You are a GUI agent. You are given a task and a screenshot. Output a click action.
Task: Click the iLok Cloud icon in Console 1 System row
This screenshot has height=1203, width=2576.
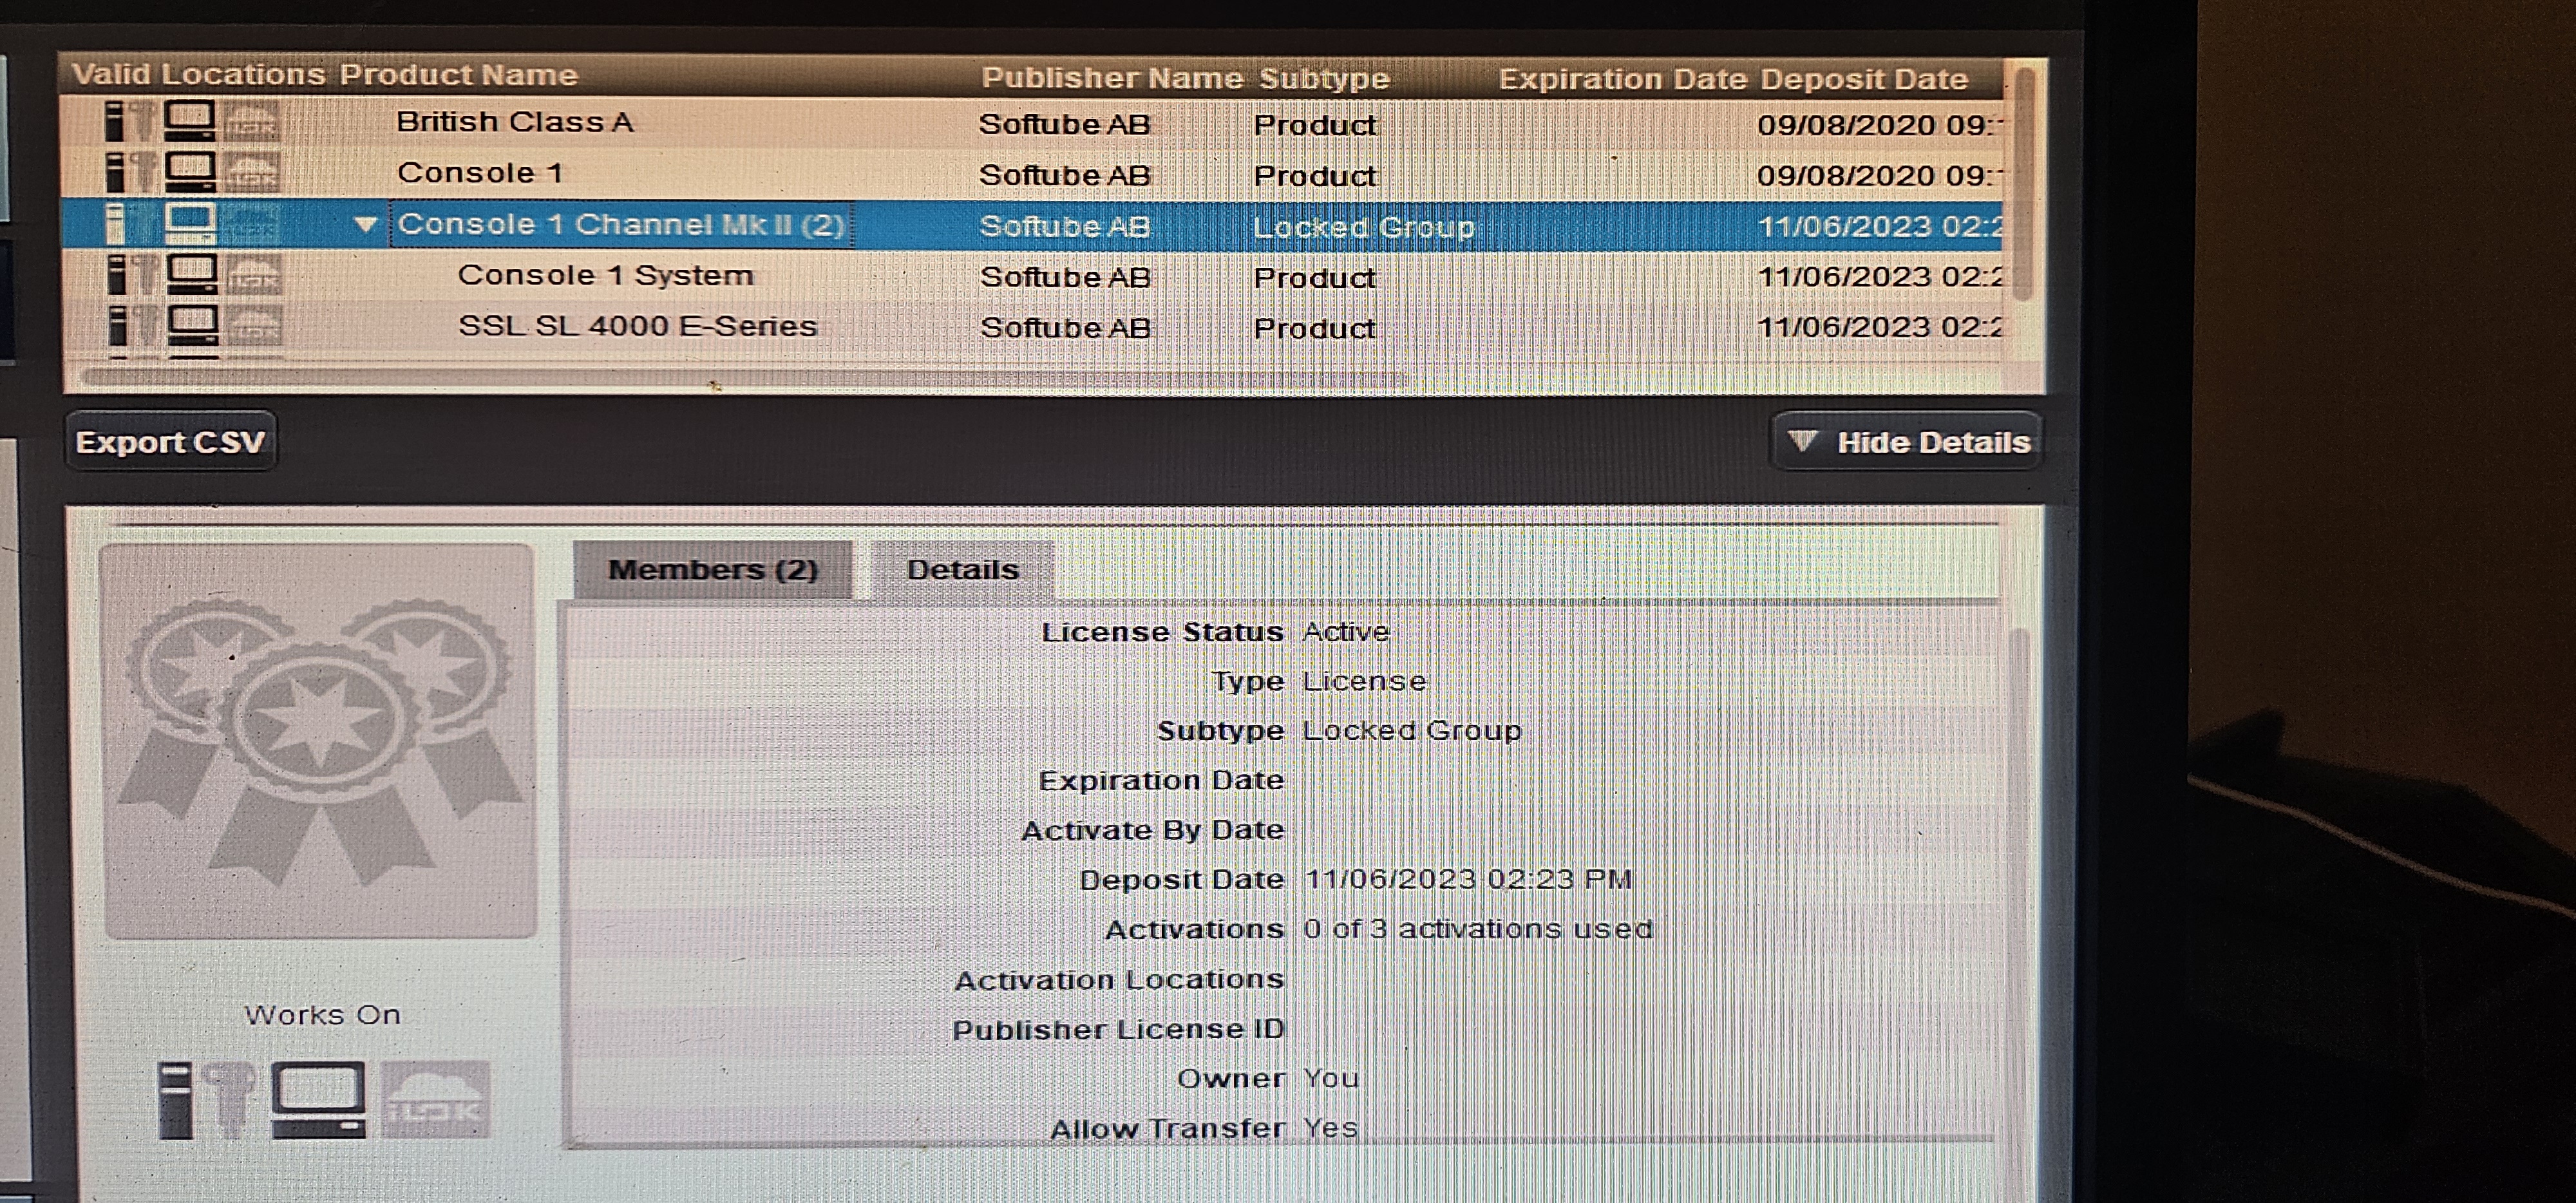(x=253, y=276)
